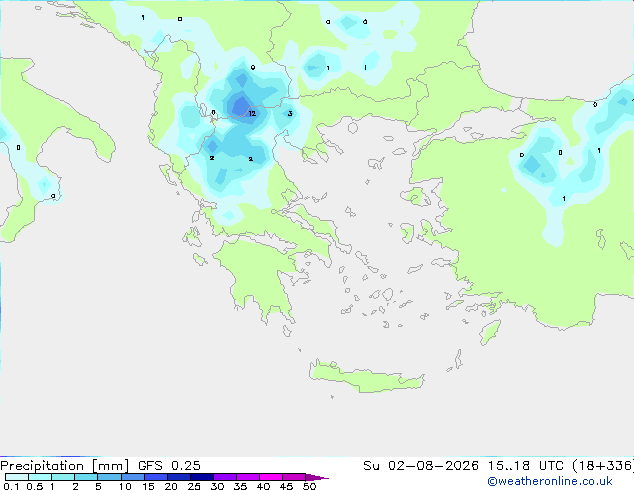Click the dark blue 12 mm precipitation core
This screenshot has width=634, height=490.
[241, 106]
